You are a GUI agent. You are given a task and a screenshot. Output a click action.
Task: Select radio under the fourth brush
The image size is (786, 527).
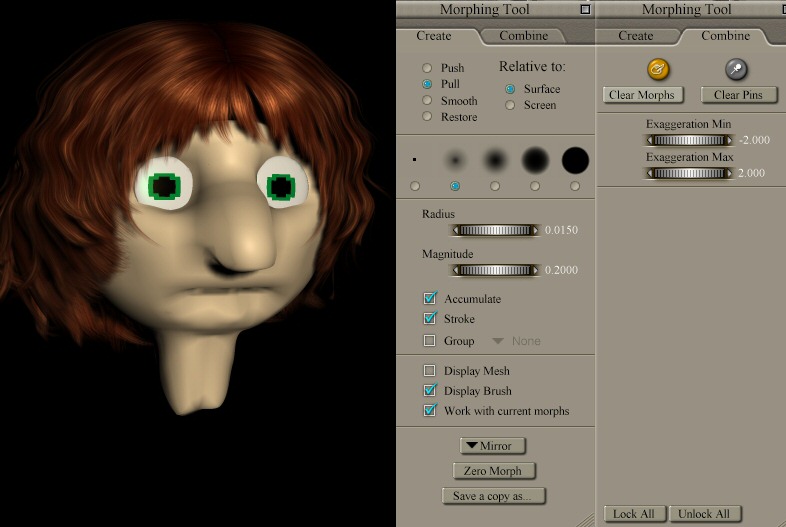[x=535, y=186]
